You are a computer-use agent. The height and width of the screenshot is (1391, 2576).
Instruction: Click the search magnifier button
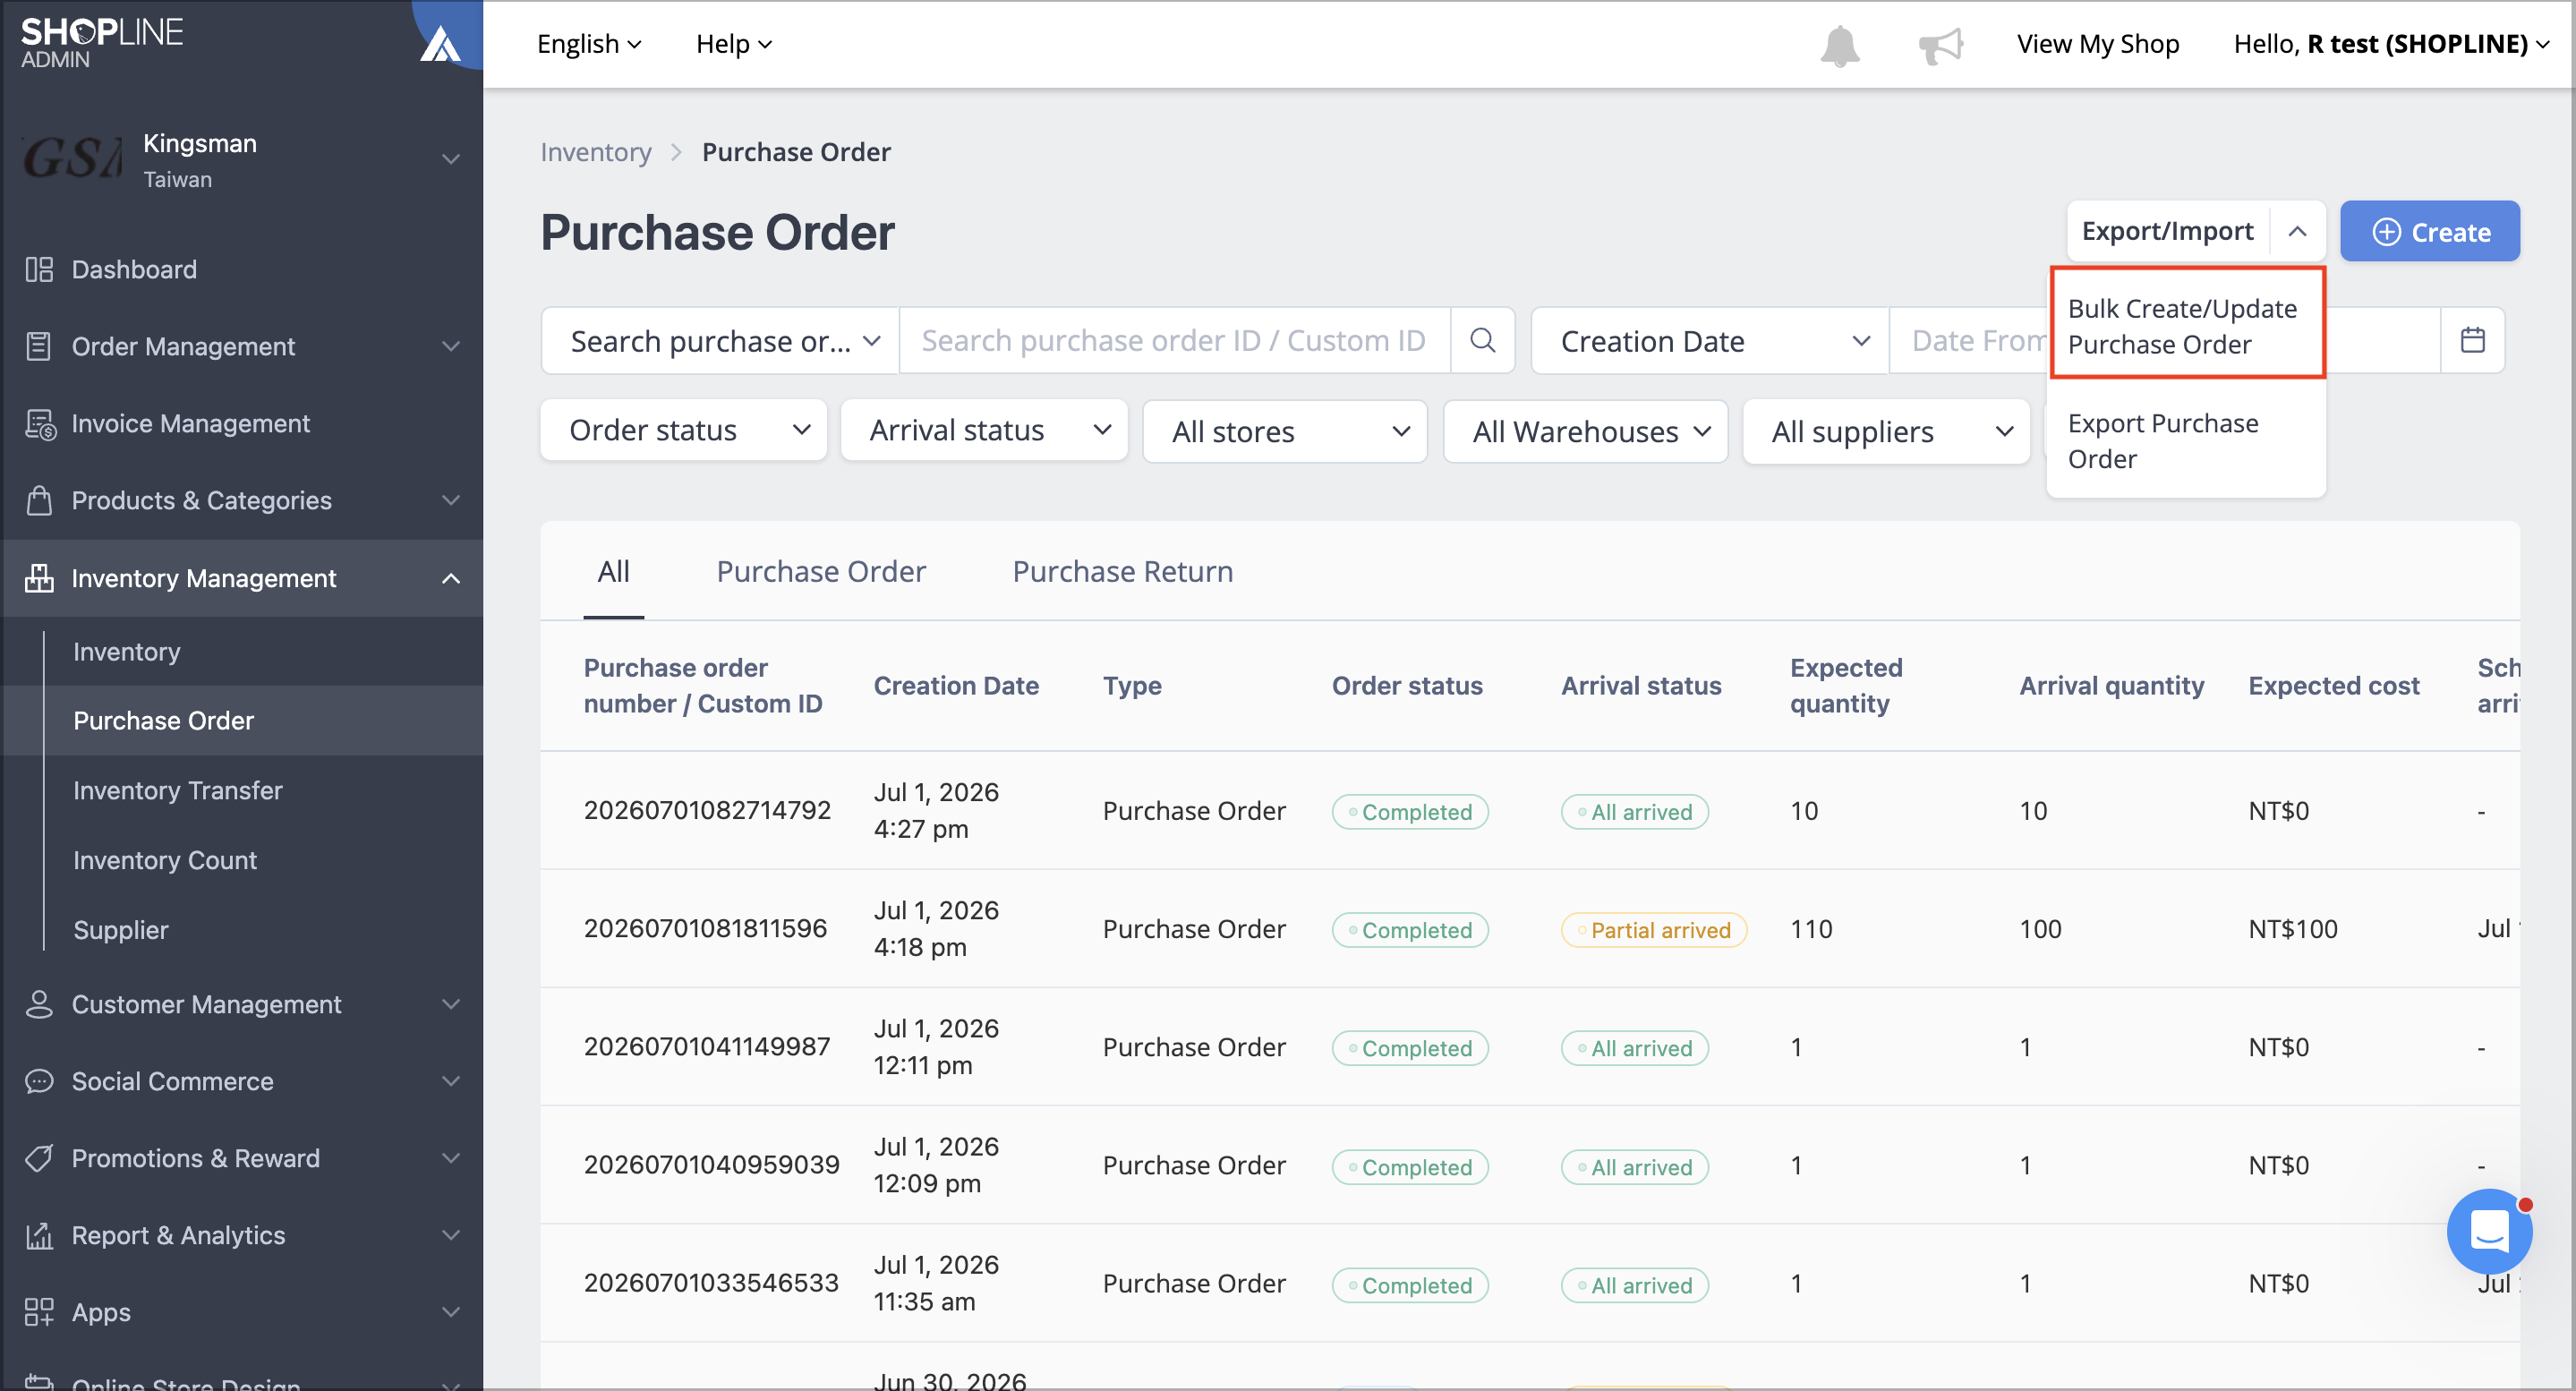(x=1483, y=341)
